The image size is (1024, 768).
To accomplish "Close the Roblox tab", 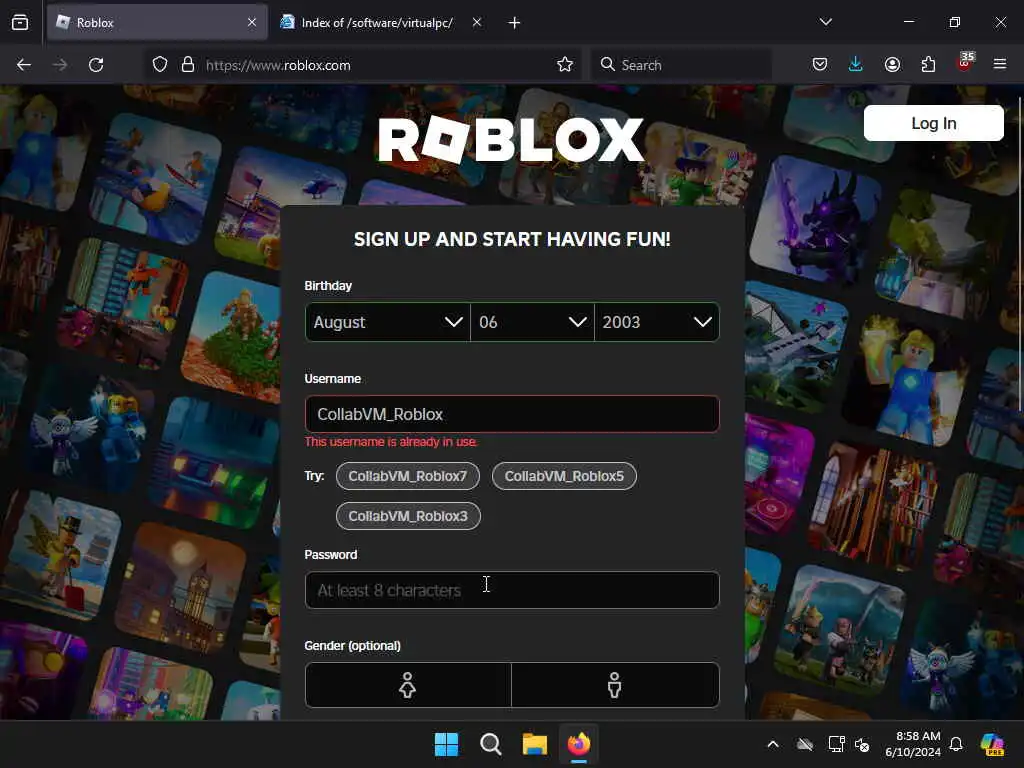I will pyautogui.click(x=252, y=22).
